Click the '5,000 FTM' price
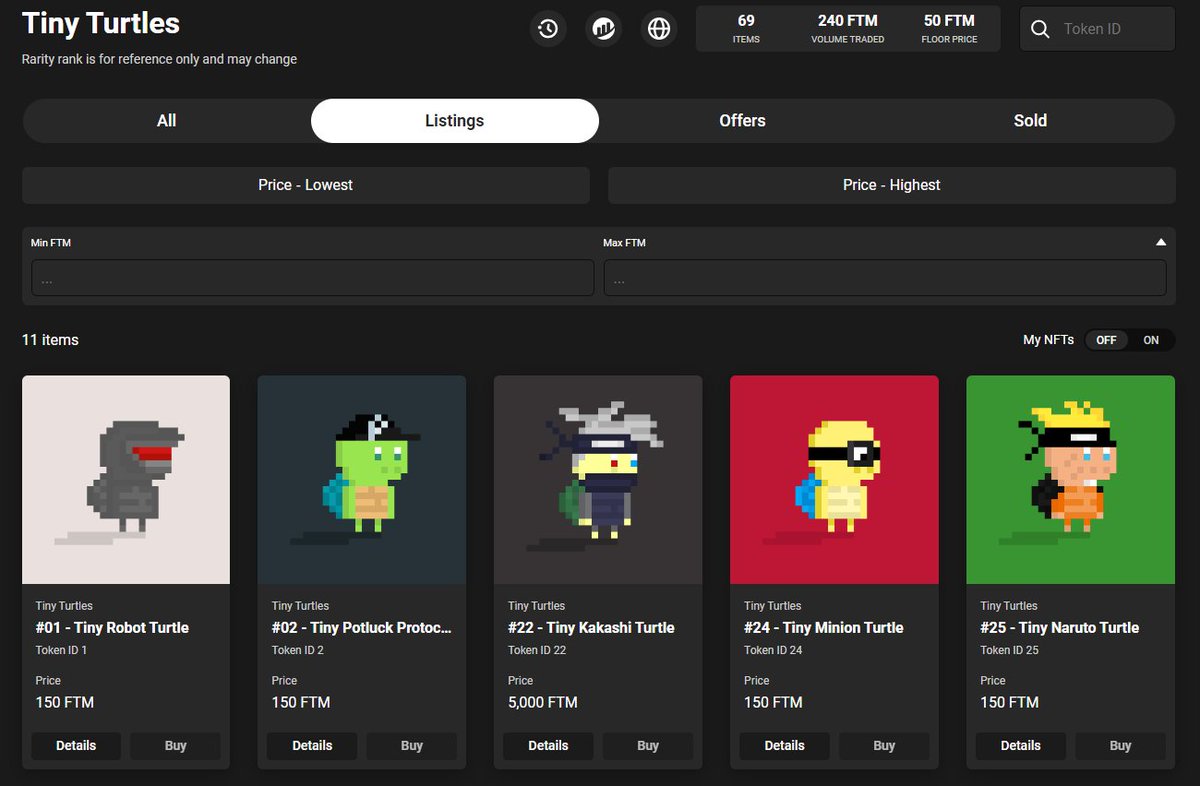1200x786 pixels. tap(543, 702)
